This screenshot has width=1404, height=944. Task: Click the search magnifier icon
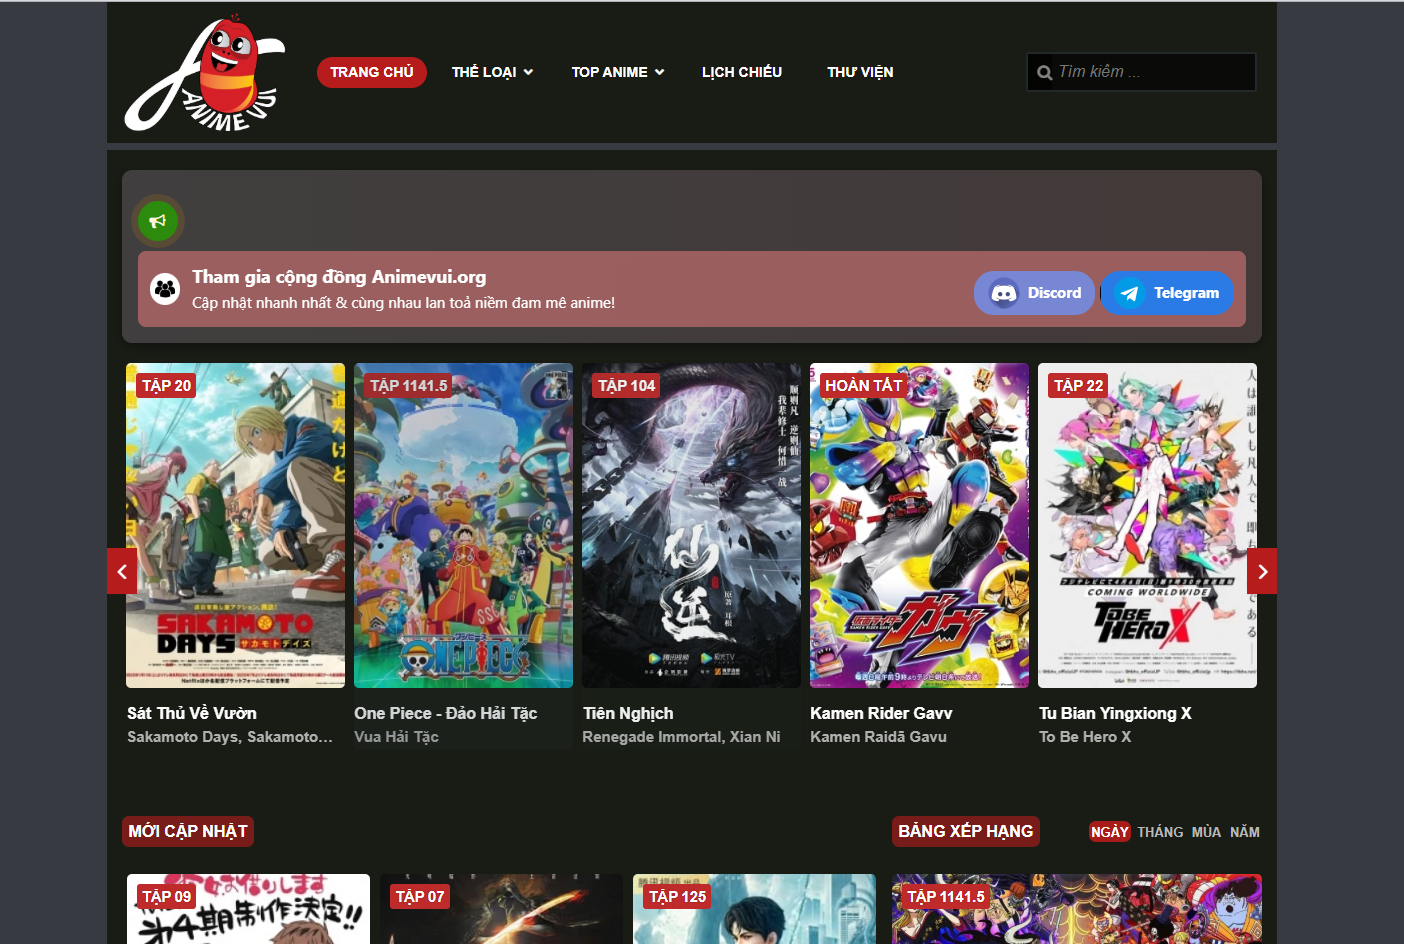click(x=1045, y=73)
